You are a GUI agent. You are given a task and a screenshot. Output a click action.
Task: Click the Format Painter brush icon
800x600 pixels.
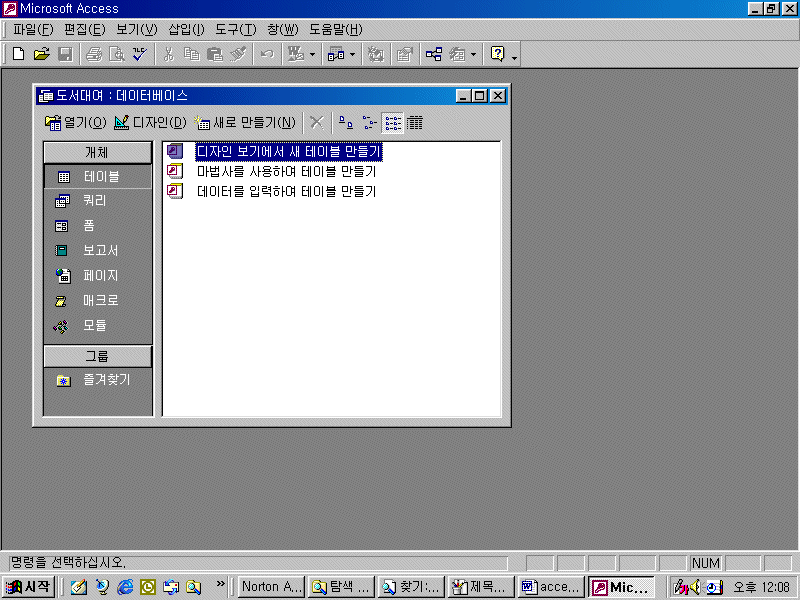click(238, 54)
